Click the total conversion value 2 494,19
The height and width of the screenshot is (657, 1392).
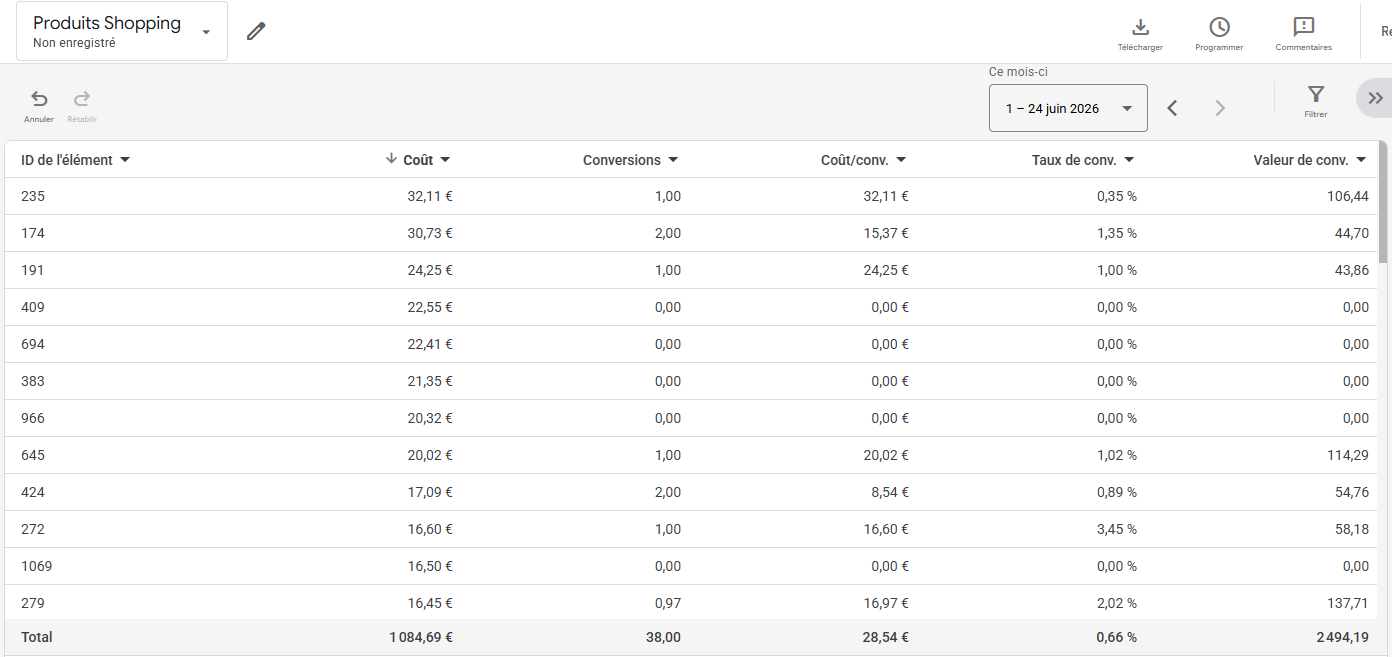click(x=1342, y=637)
